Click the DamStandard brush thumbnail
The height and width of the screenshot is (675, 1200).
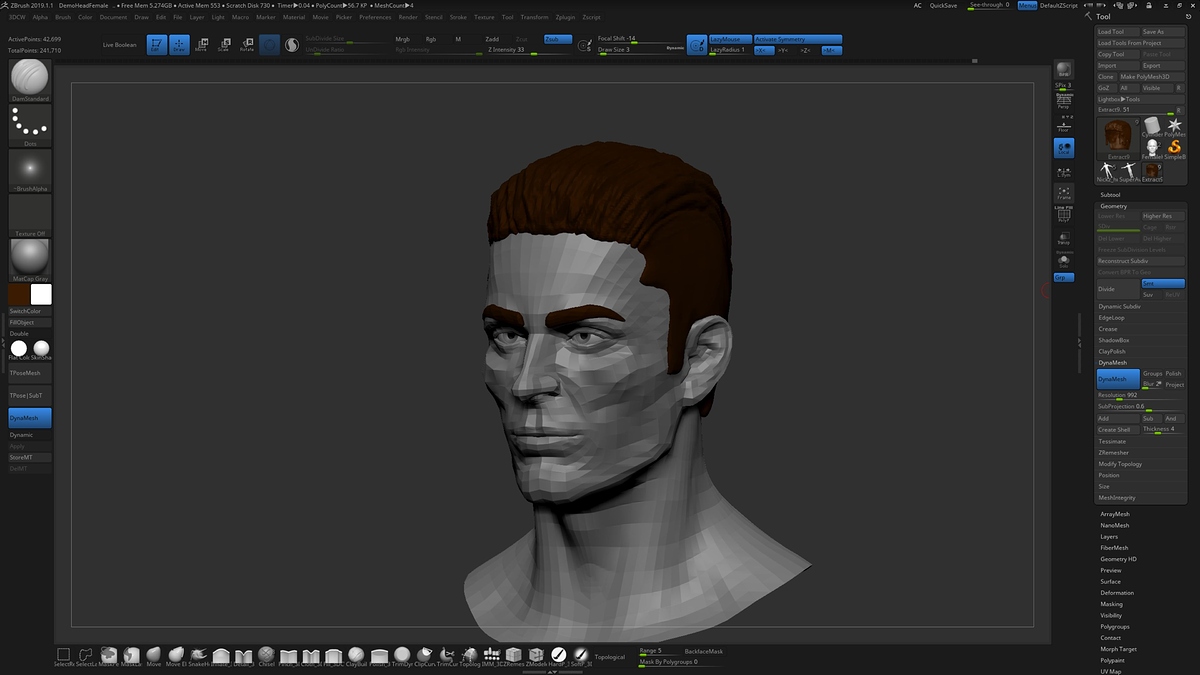pyautogui.click(x=30, y=77)
